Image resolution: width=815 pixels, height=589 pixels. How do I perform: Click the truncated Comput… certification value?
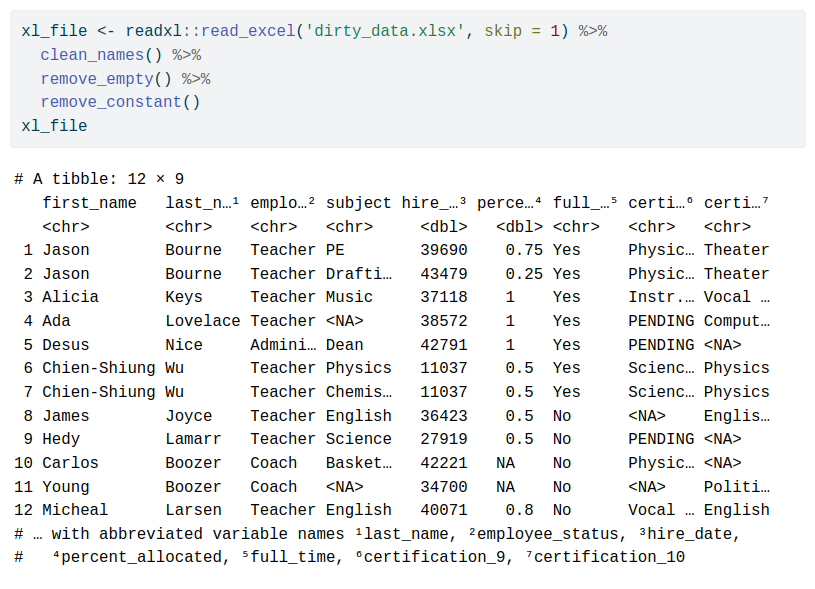coord(737,321)
